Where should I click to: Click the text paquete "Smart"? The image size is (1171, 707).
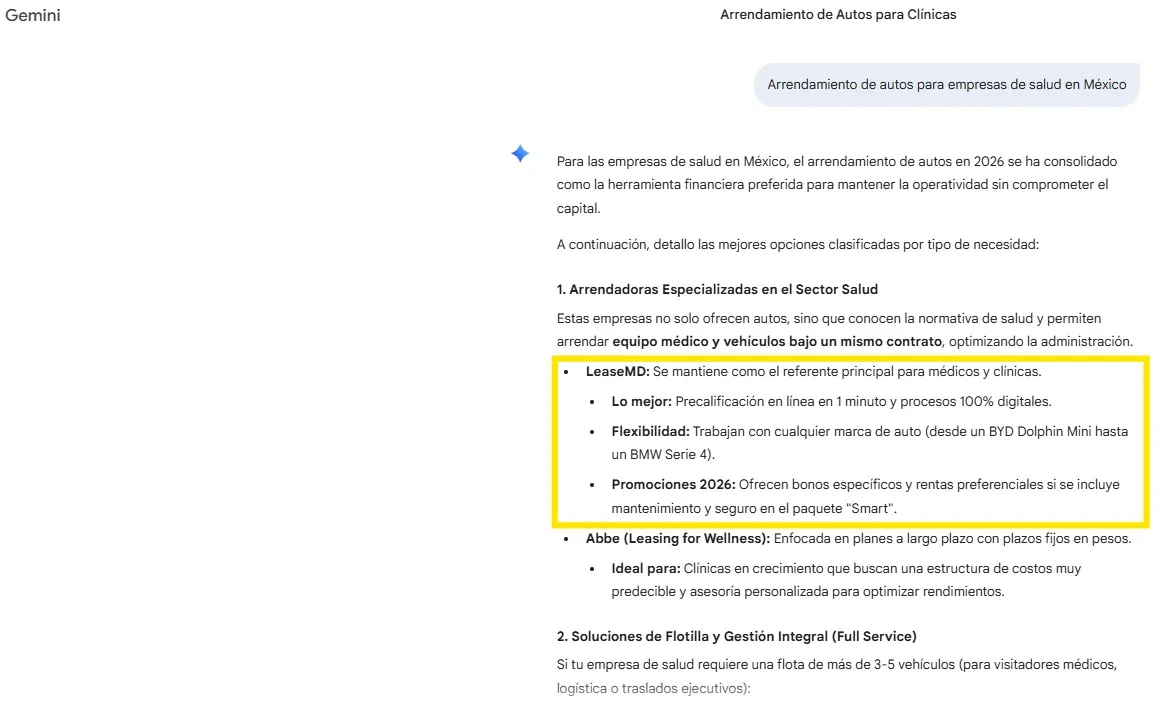point(844,508)
